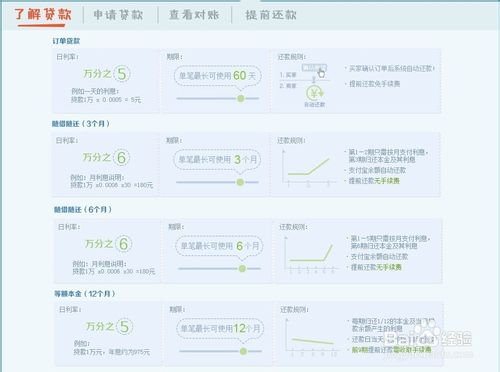
Task: Click 买家确认订单后系统自动还款 text
Action: [392, 69]
